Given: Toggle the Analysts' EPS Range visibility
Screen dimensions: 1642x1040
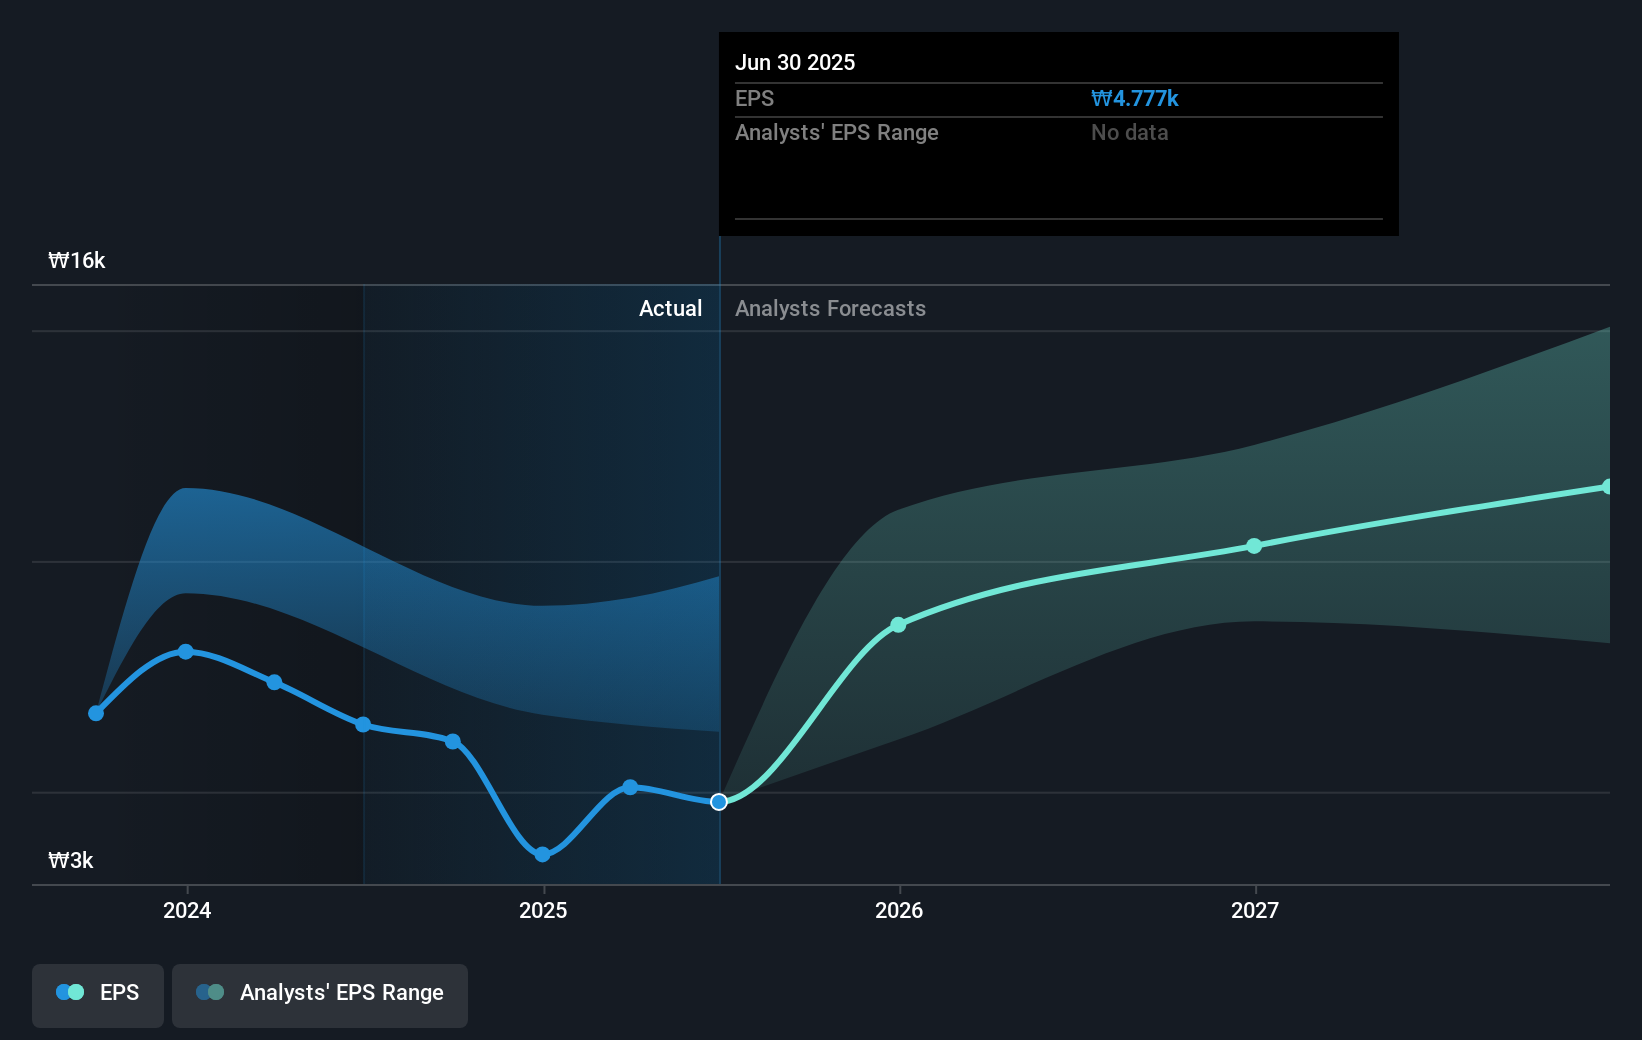Looking at the screenshot, I should (x=320, y=994).
